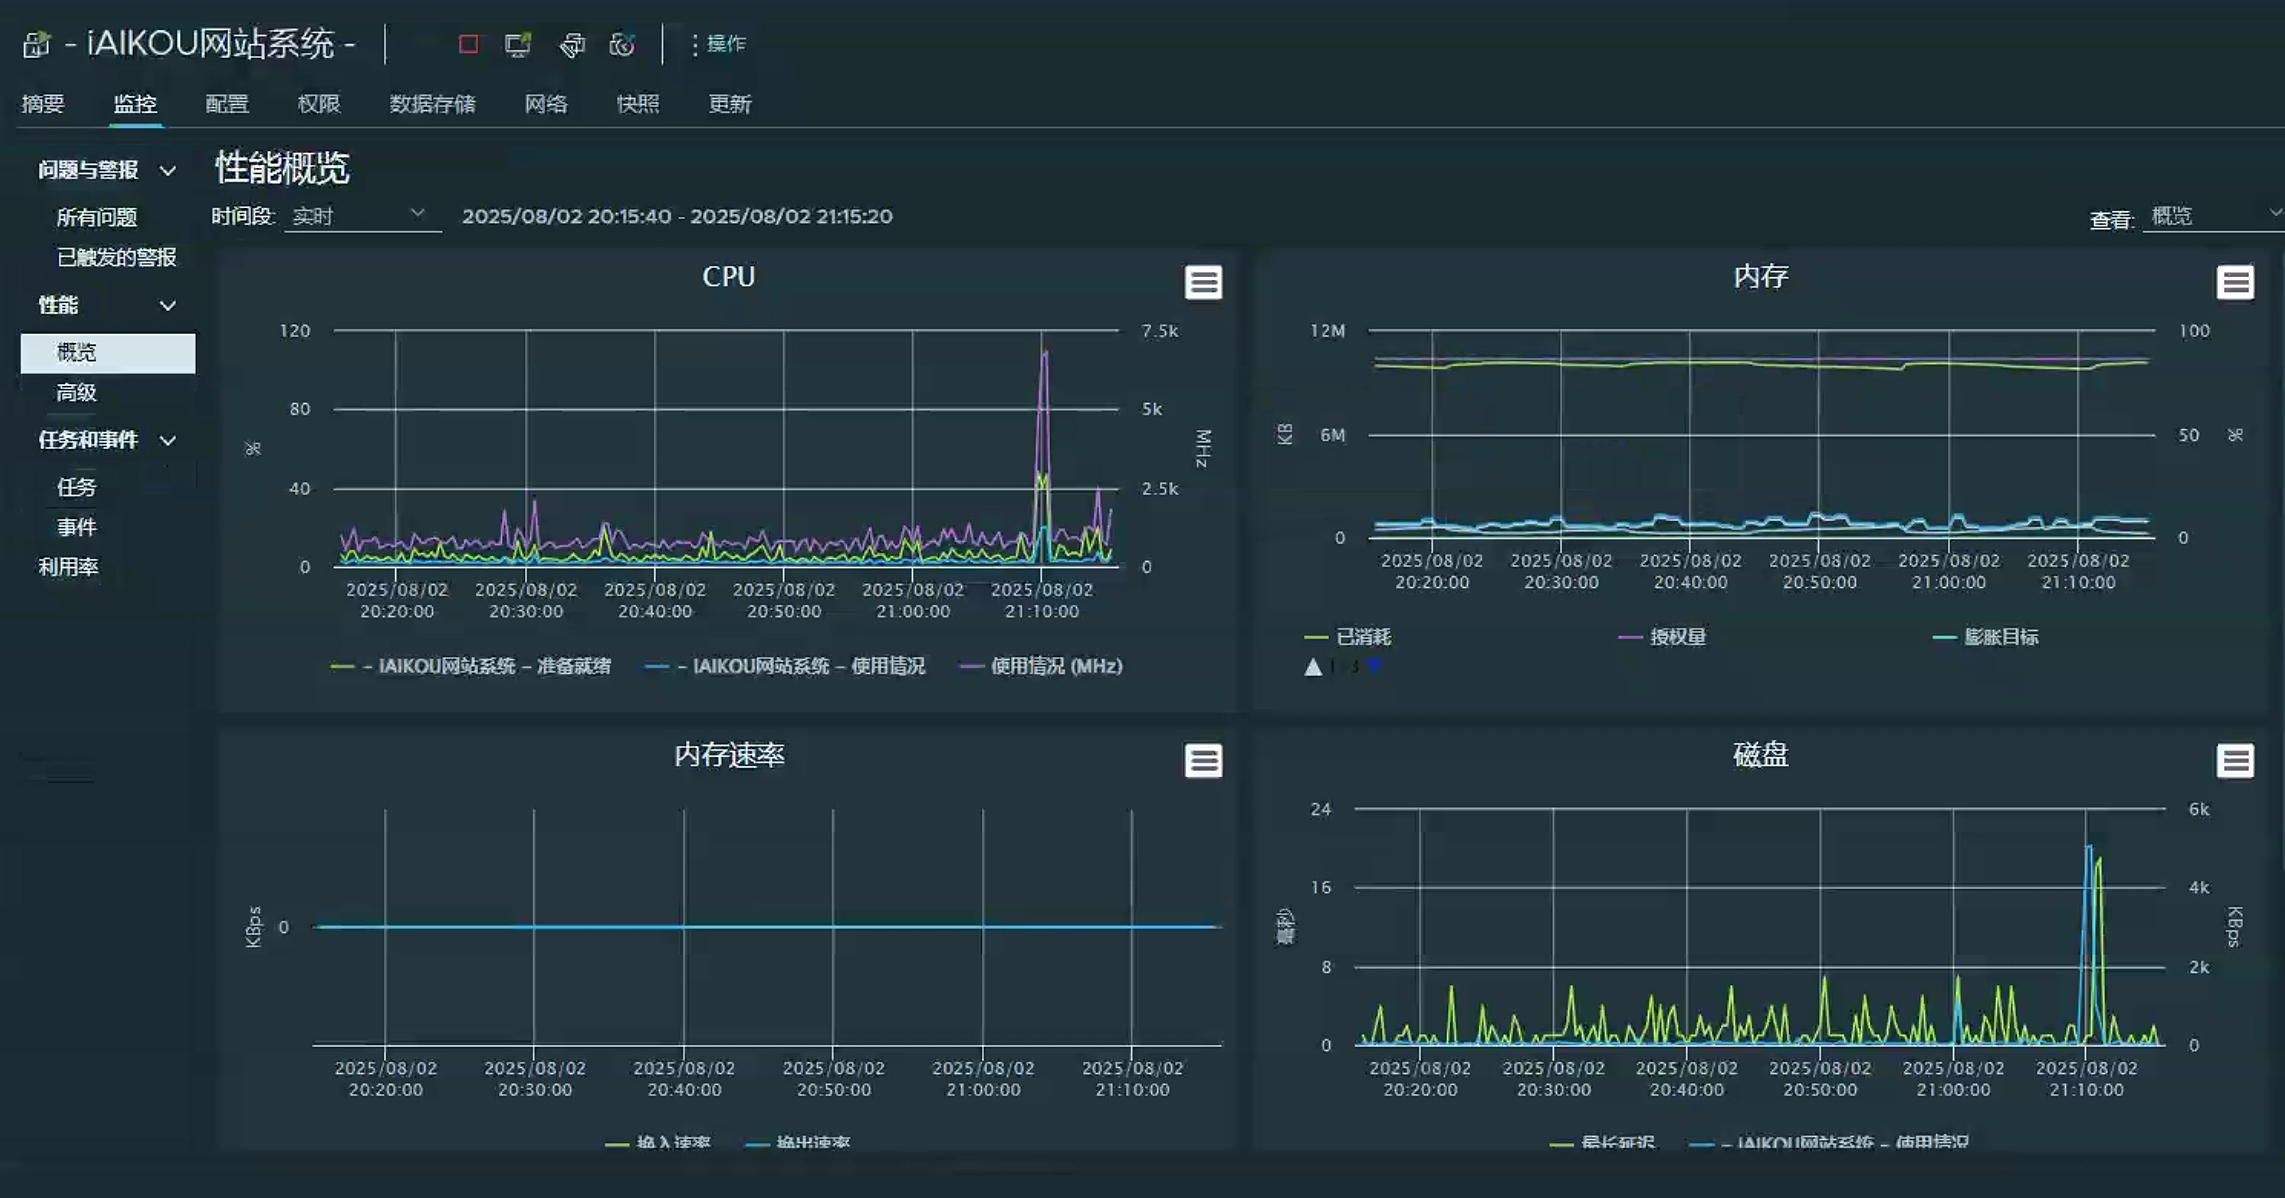Switch to the 配置 tab
The width and height of the screenshot is (2285, 1198).
pyautogui.click(x=227, y=103)
